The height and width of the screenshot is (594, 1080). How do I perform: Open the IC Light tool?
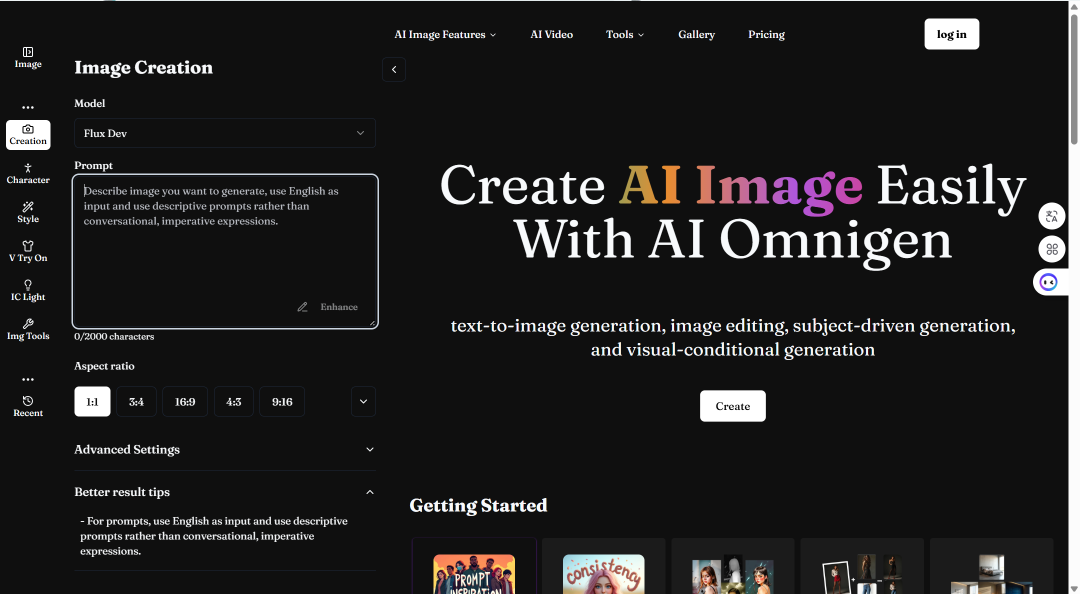point(28,291)
